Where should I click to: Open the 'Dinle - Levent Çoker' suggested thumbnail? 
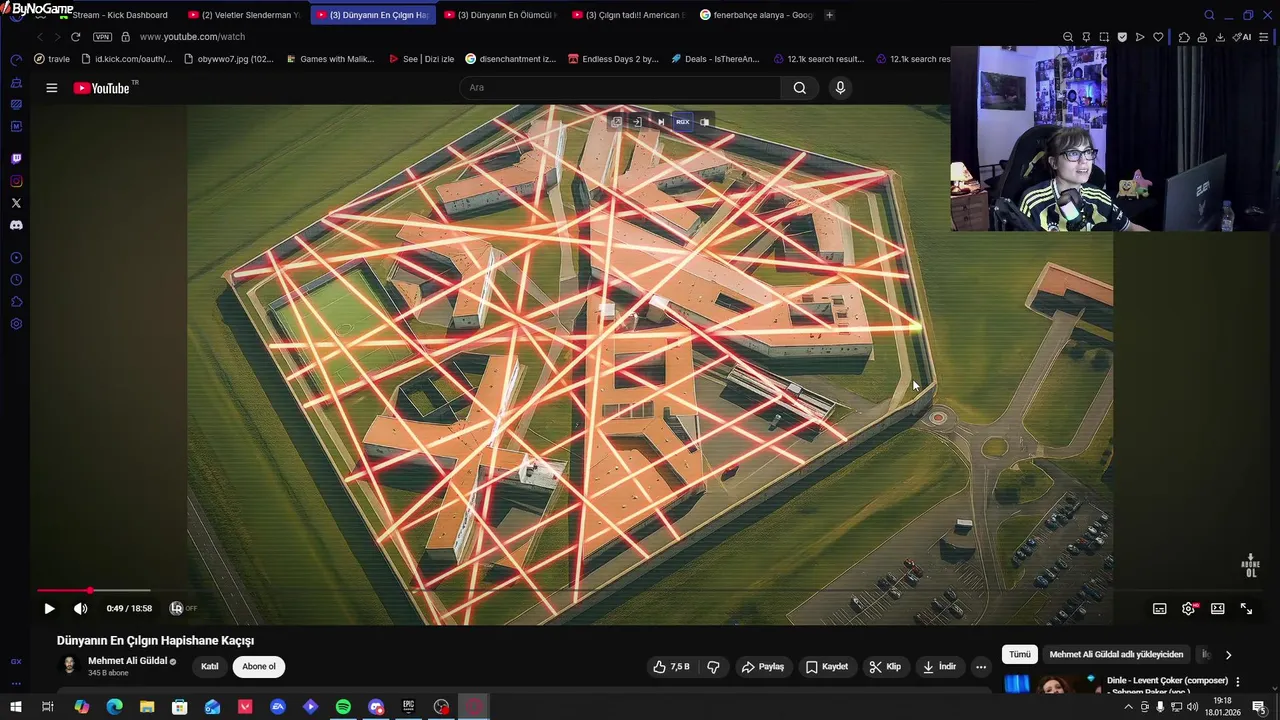[1051, 685]
